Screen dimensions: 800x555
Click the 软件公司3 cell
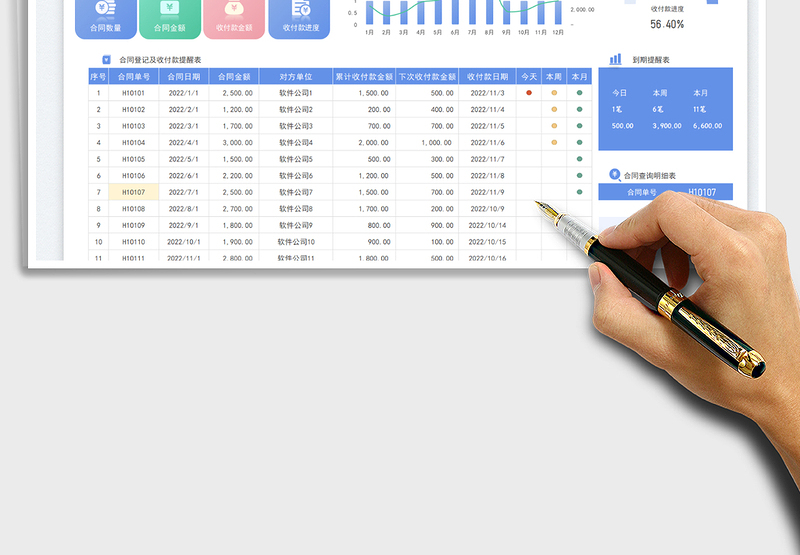[295, 126]
